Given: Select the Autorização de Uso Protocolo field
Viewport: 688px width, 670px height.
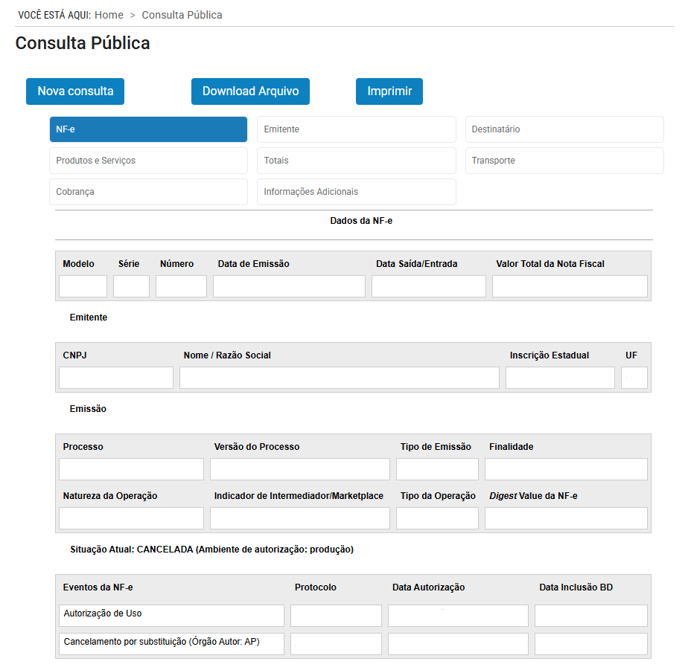Looking at the screenshot, I should click(x=336, y=615).
